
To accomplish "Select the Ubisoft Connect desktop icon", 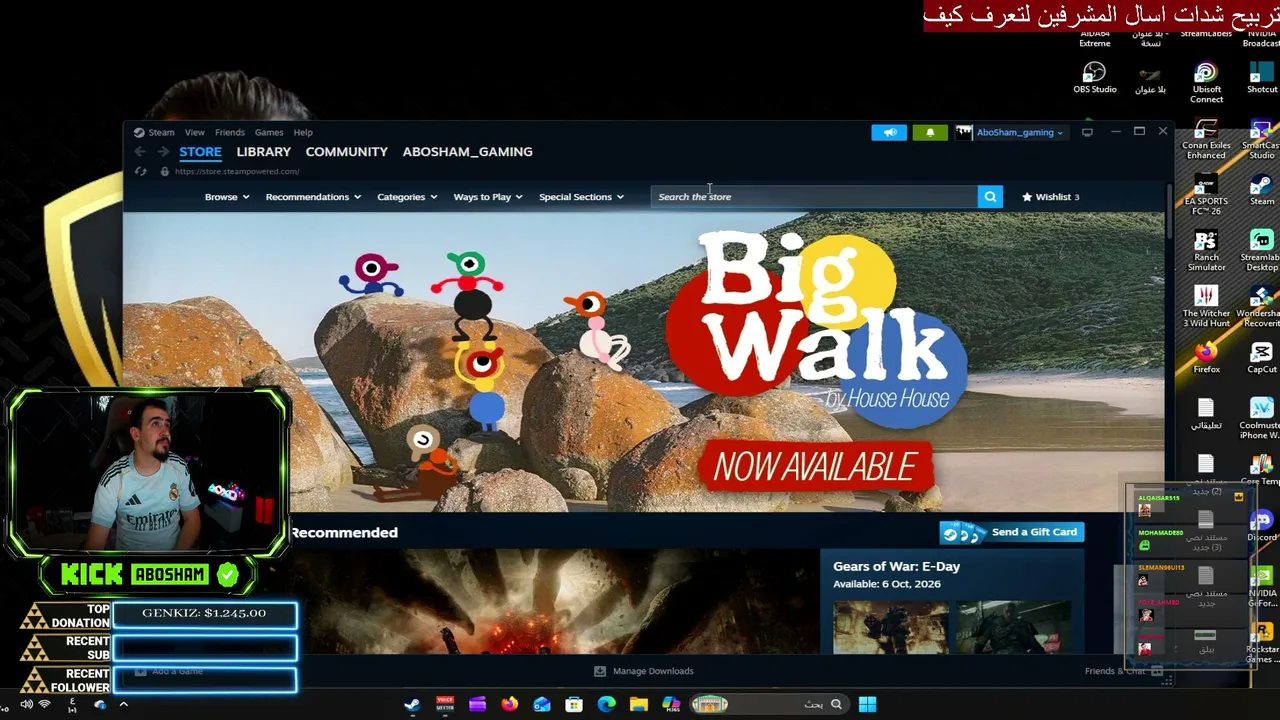I will 1206,83.
